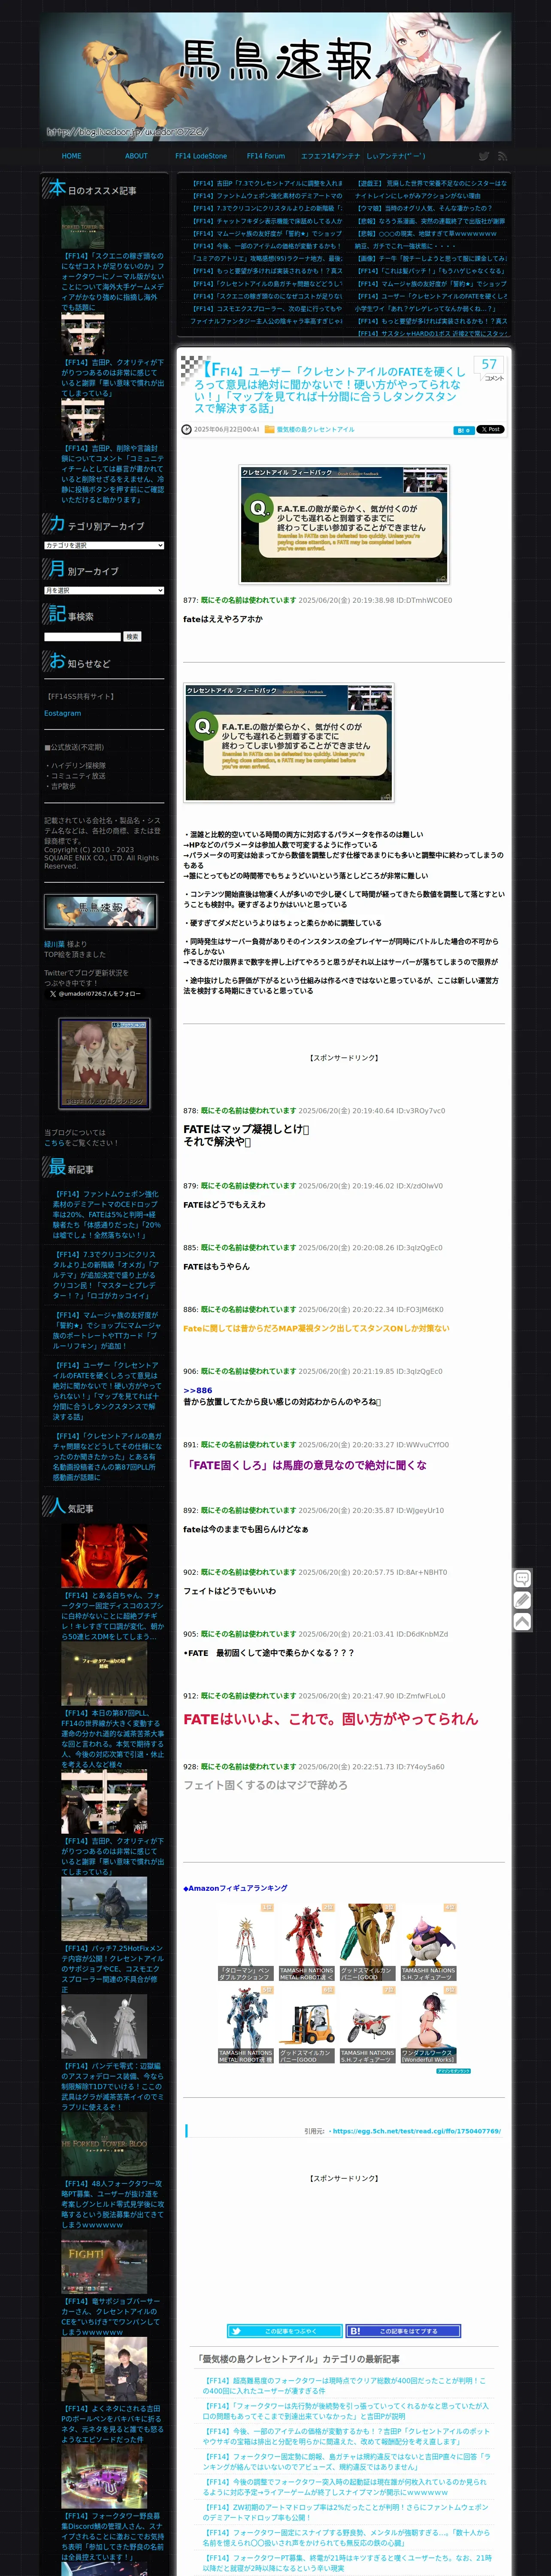This screenshot has width=551, height=2576.
Task: Open popular article 本日の第87回PLL
Action: pos(112,1739)
